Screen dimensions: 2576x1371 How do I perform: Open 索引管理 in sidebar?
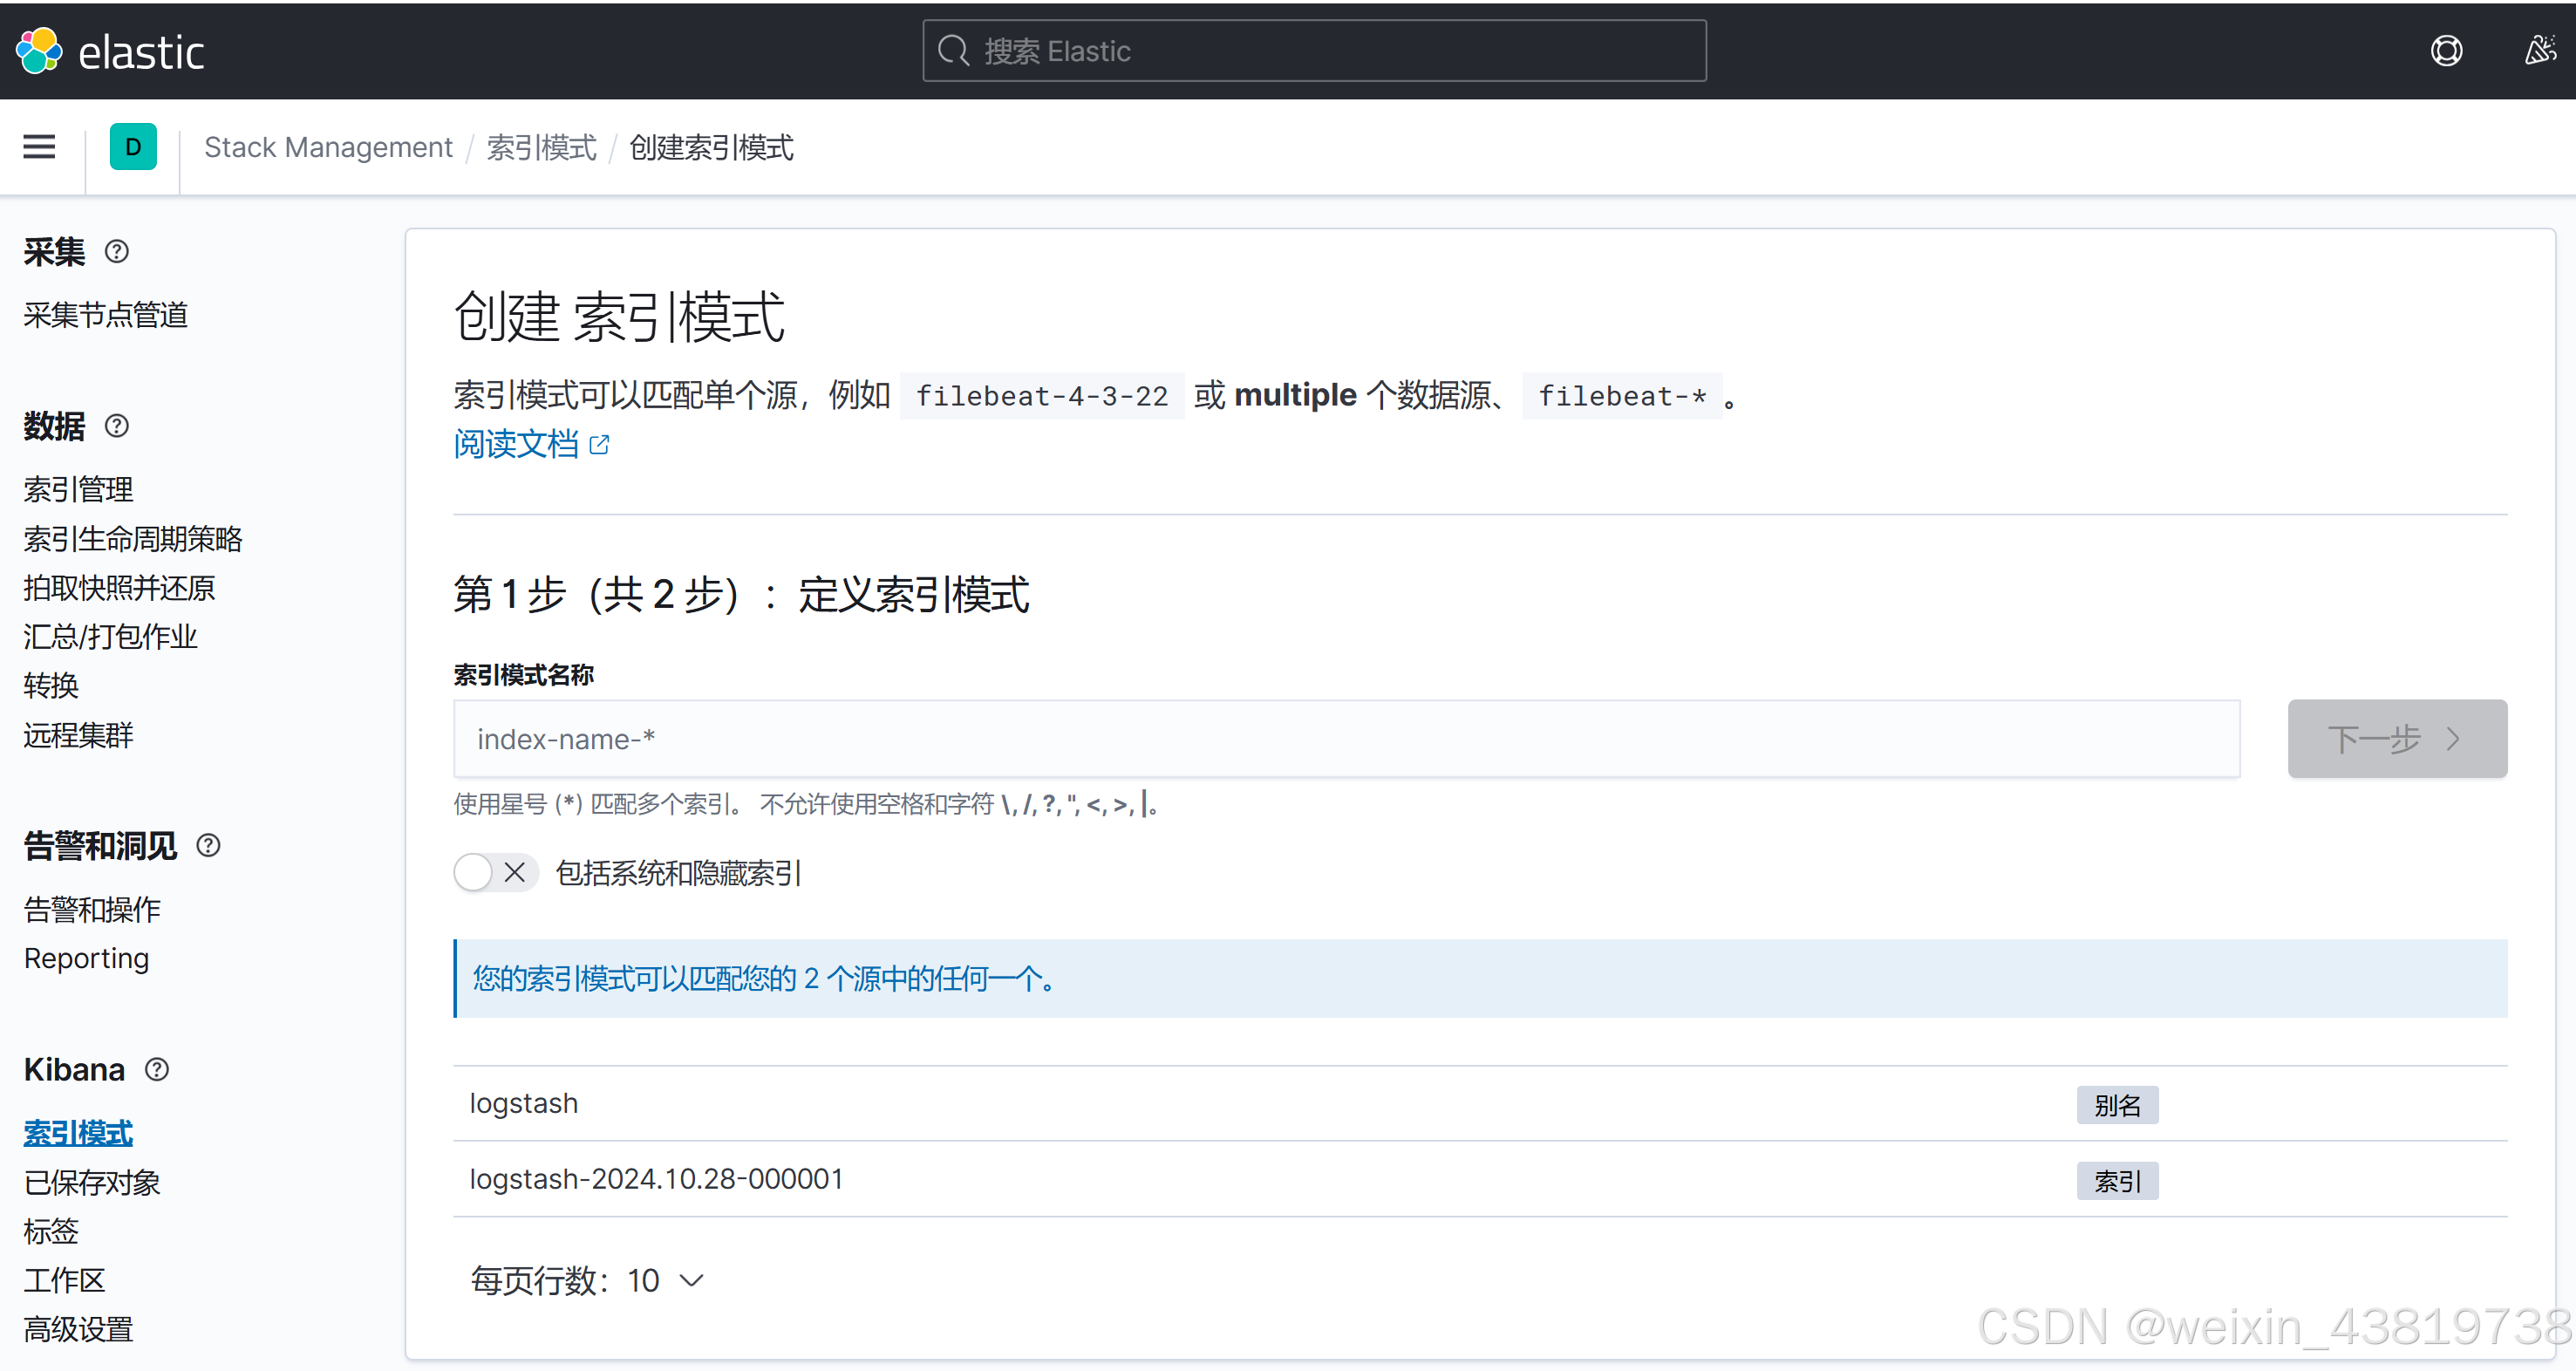[78, 489]
